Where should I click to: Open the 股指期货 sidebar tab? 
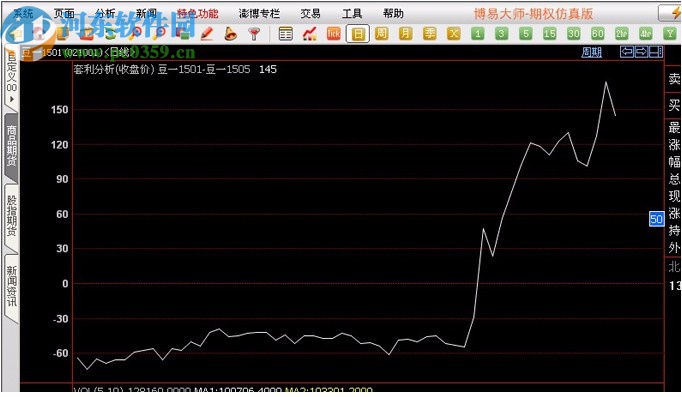point(11,216)
